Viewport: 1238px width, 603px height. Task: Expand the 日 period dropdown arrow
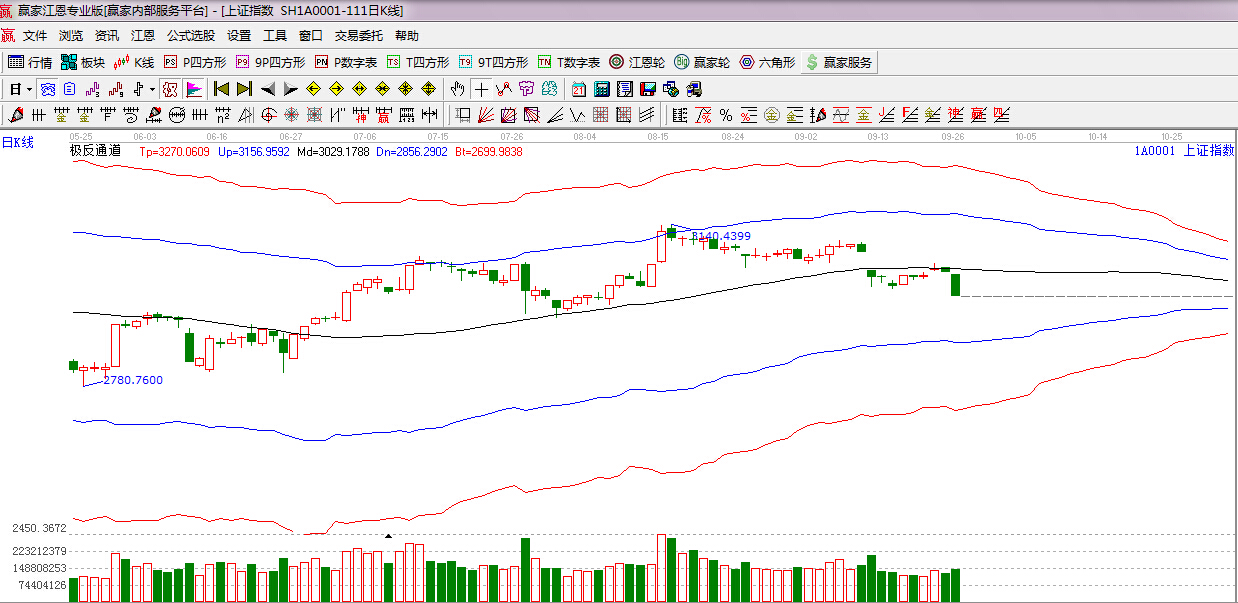tap(29, 89)
